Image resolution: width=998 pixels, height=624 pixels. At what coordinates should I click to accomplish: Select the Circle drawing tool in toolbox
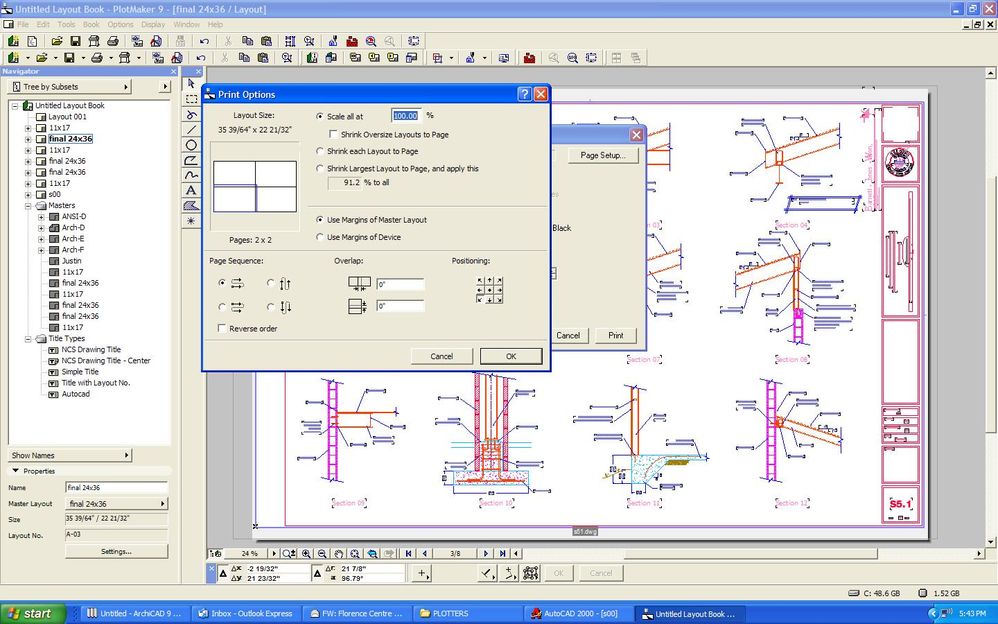pos(191,145)
